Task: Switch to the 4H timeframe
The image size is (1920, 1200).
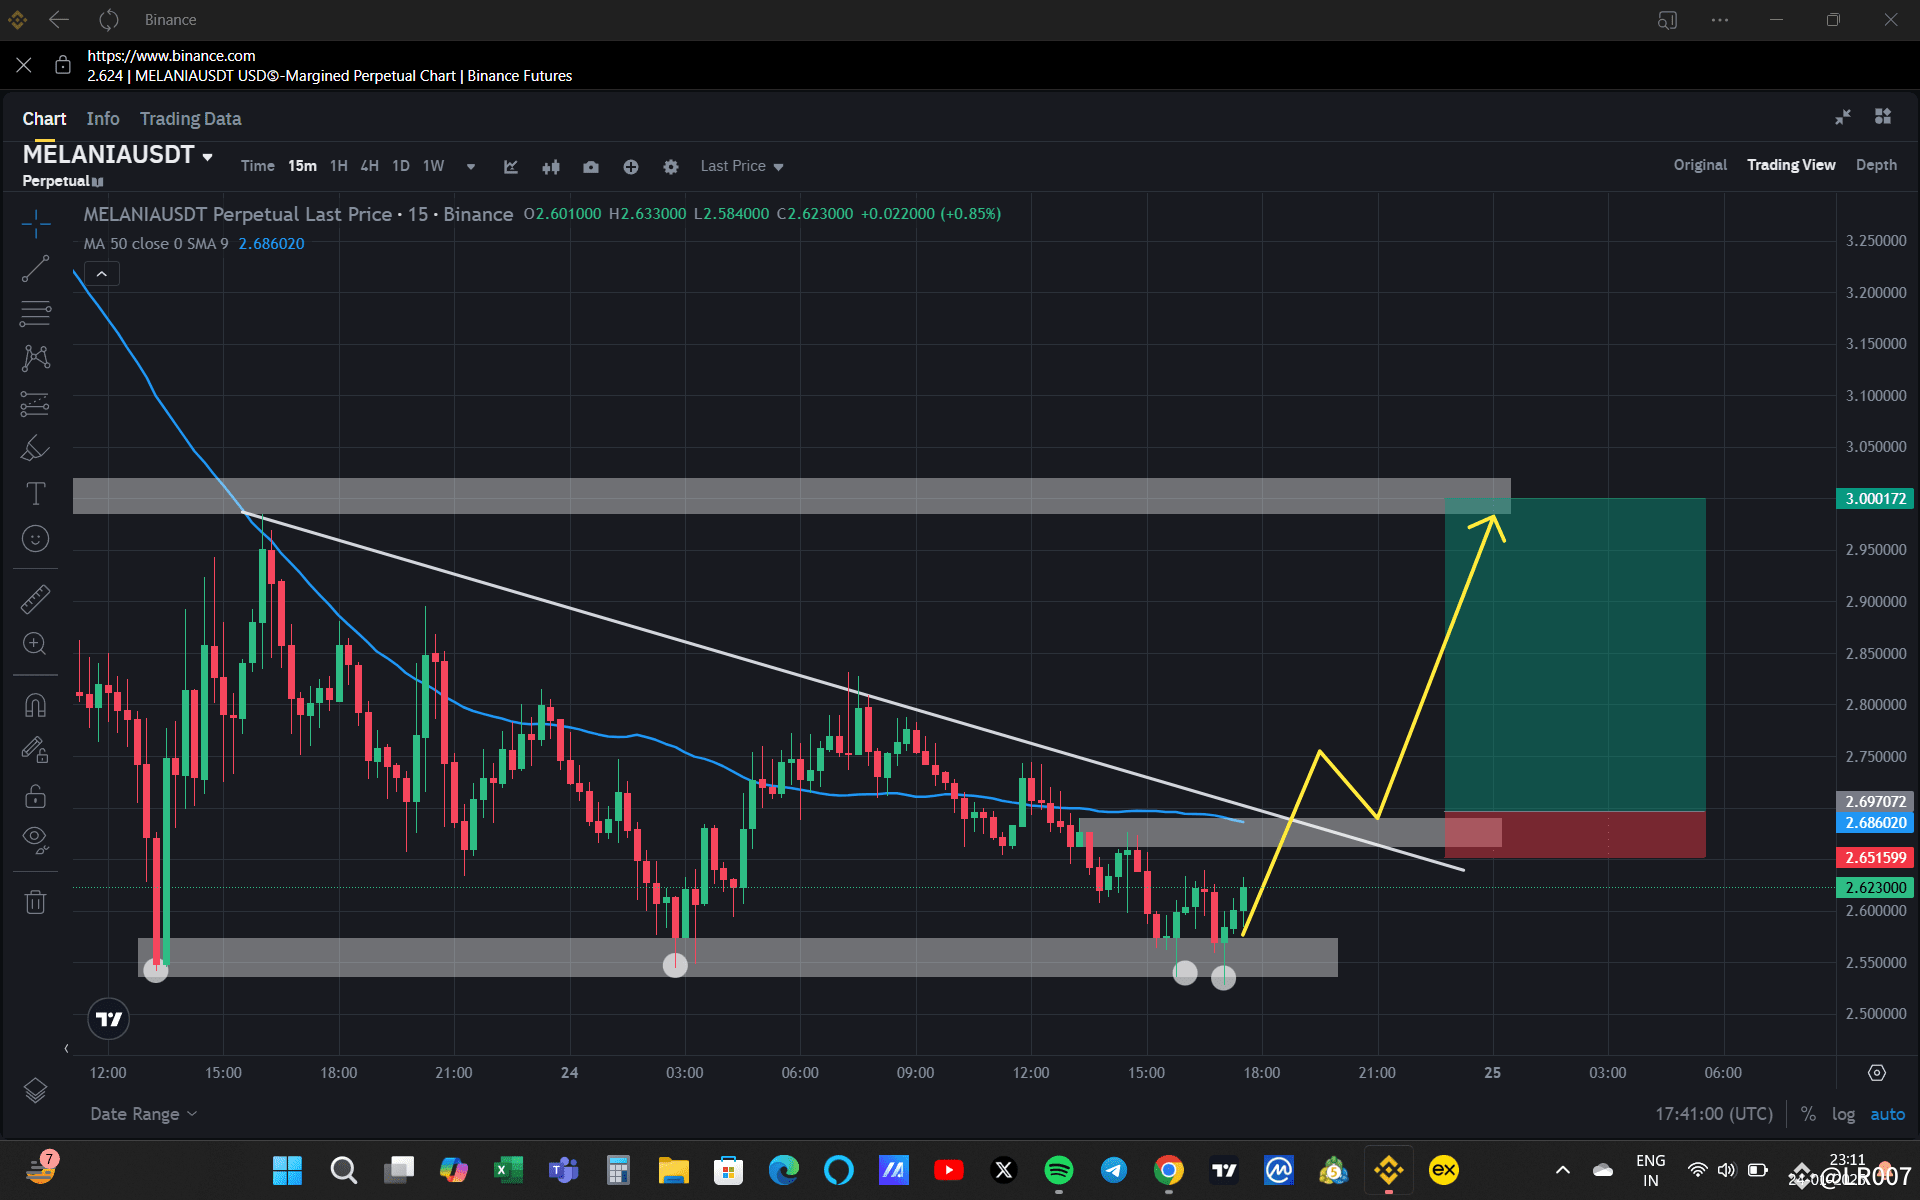Action: pyautogui.click(x=370, y=166)
